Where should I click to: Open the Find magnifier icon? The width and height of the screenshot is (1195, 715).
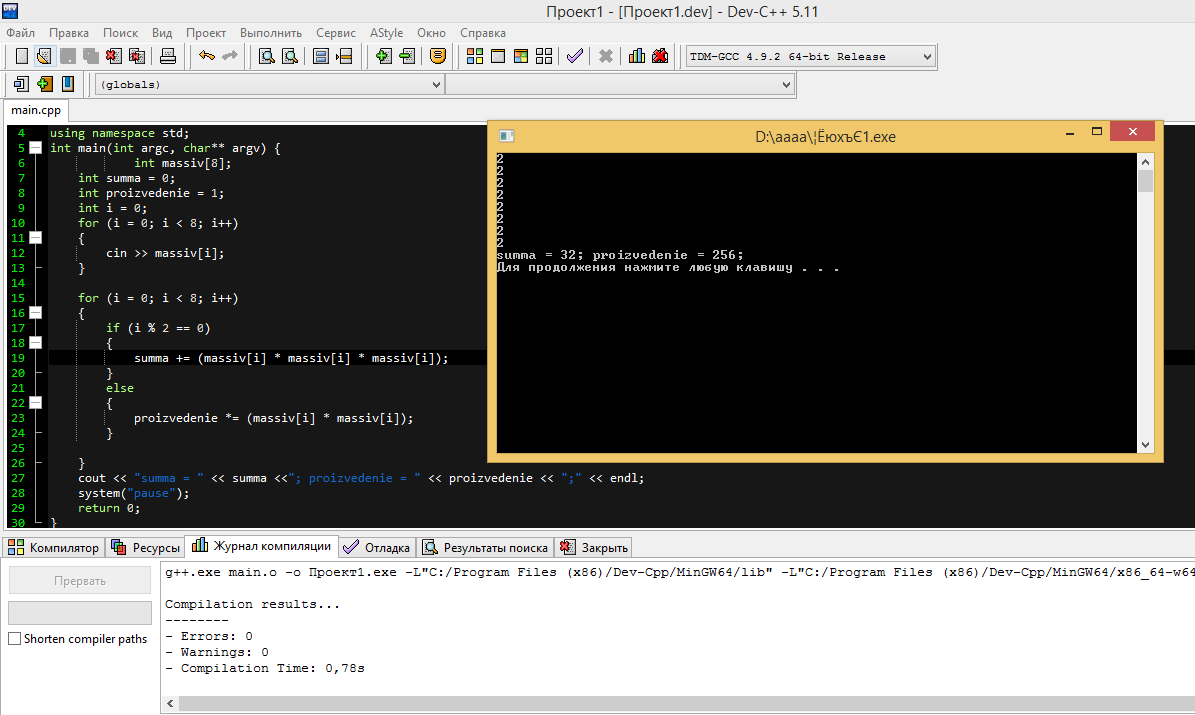click(x=267, y=56)
